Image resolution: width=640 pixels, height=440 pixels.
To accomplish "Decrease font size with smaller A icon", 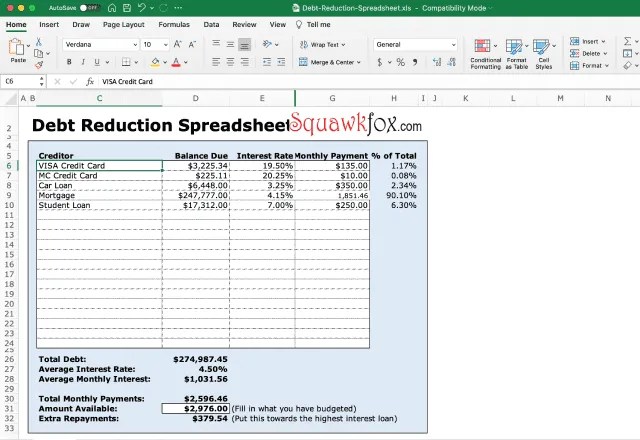I will tap(192, 44).
